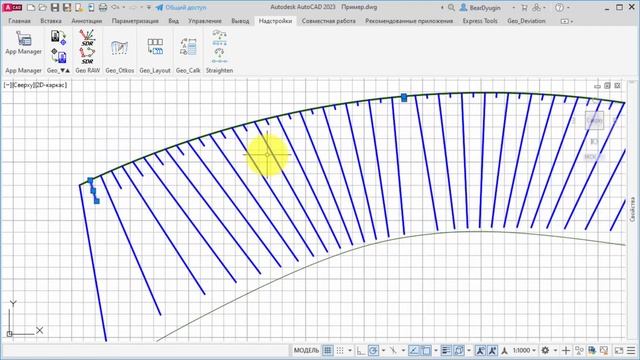The image size is (640, 360).
Task: Click the viewport restore button
Action: coord(607,86)
